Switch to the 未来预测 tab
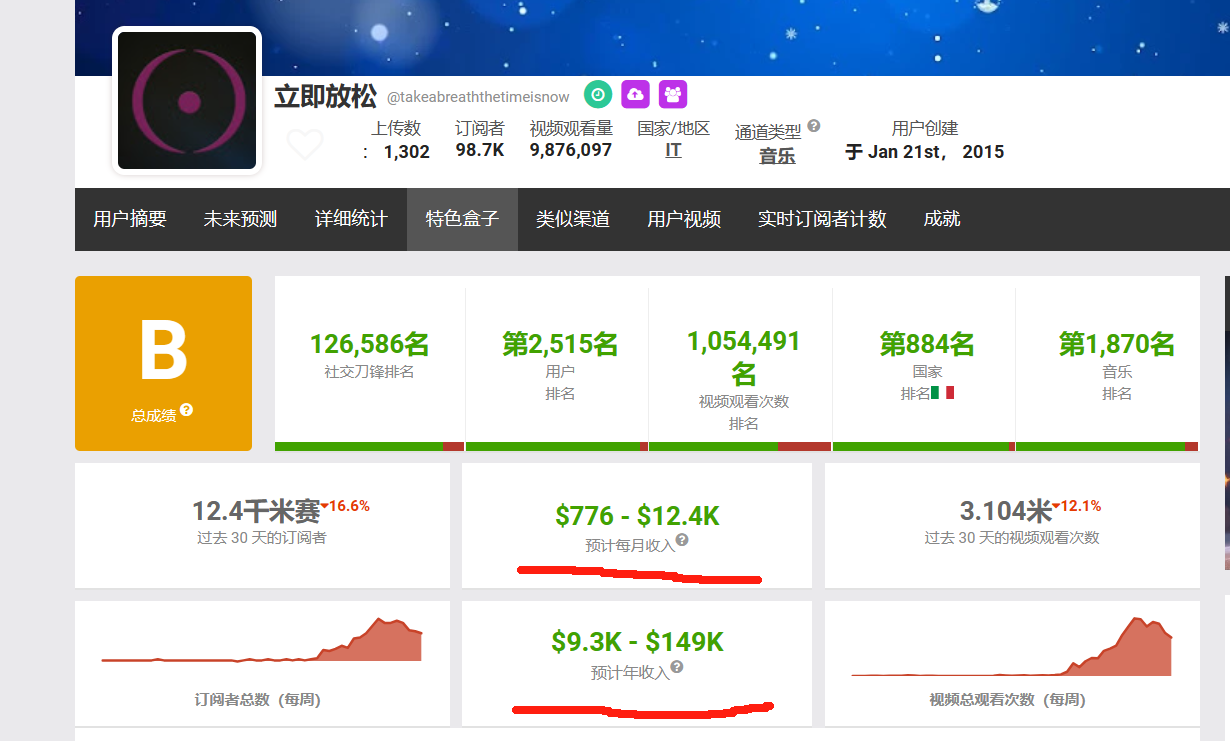This screenshot has width=1230, height=741. 240,219
